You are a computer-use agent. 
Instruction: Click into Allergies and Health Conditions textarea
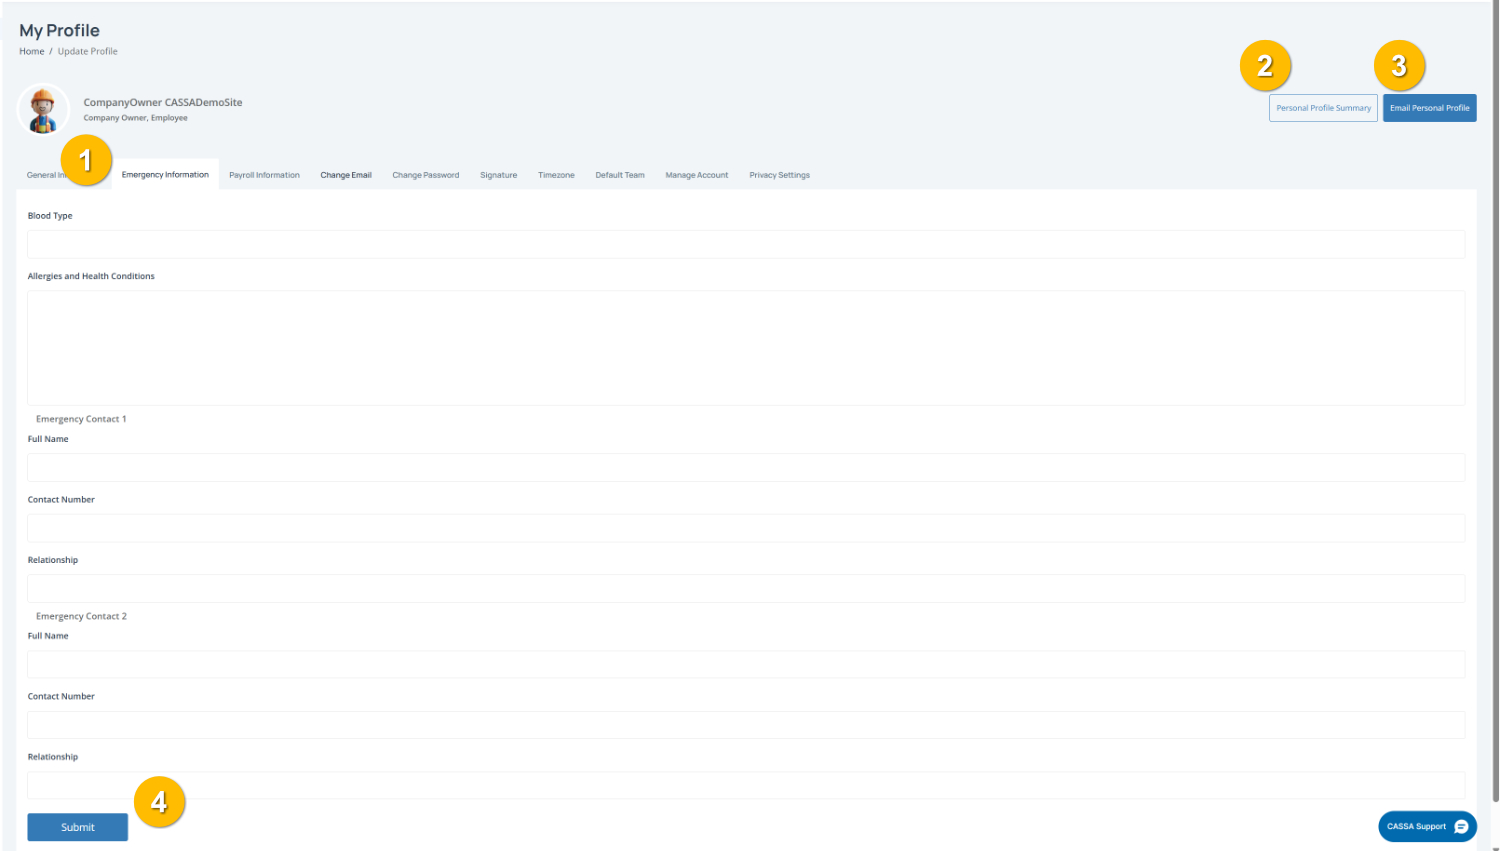tap(746, 348)
